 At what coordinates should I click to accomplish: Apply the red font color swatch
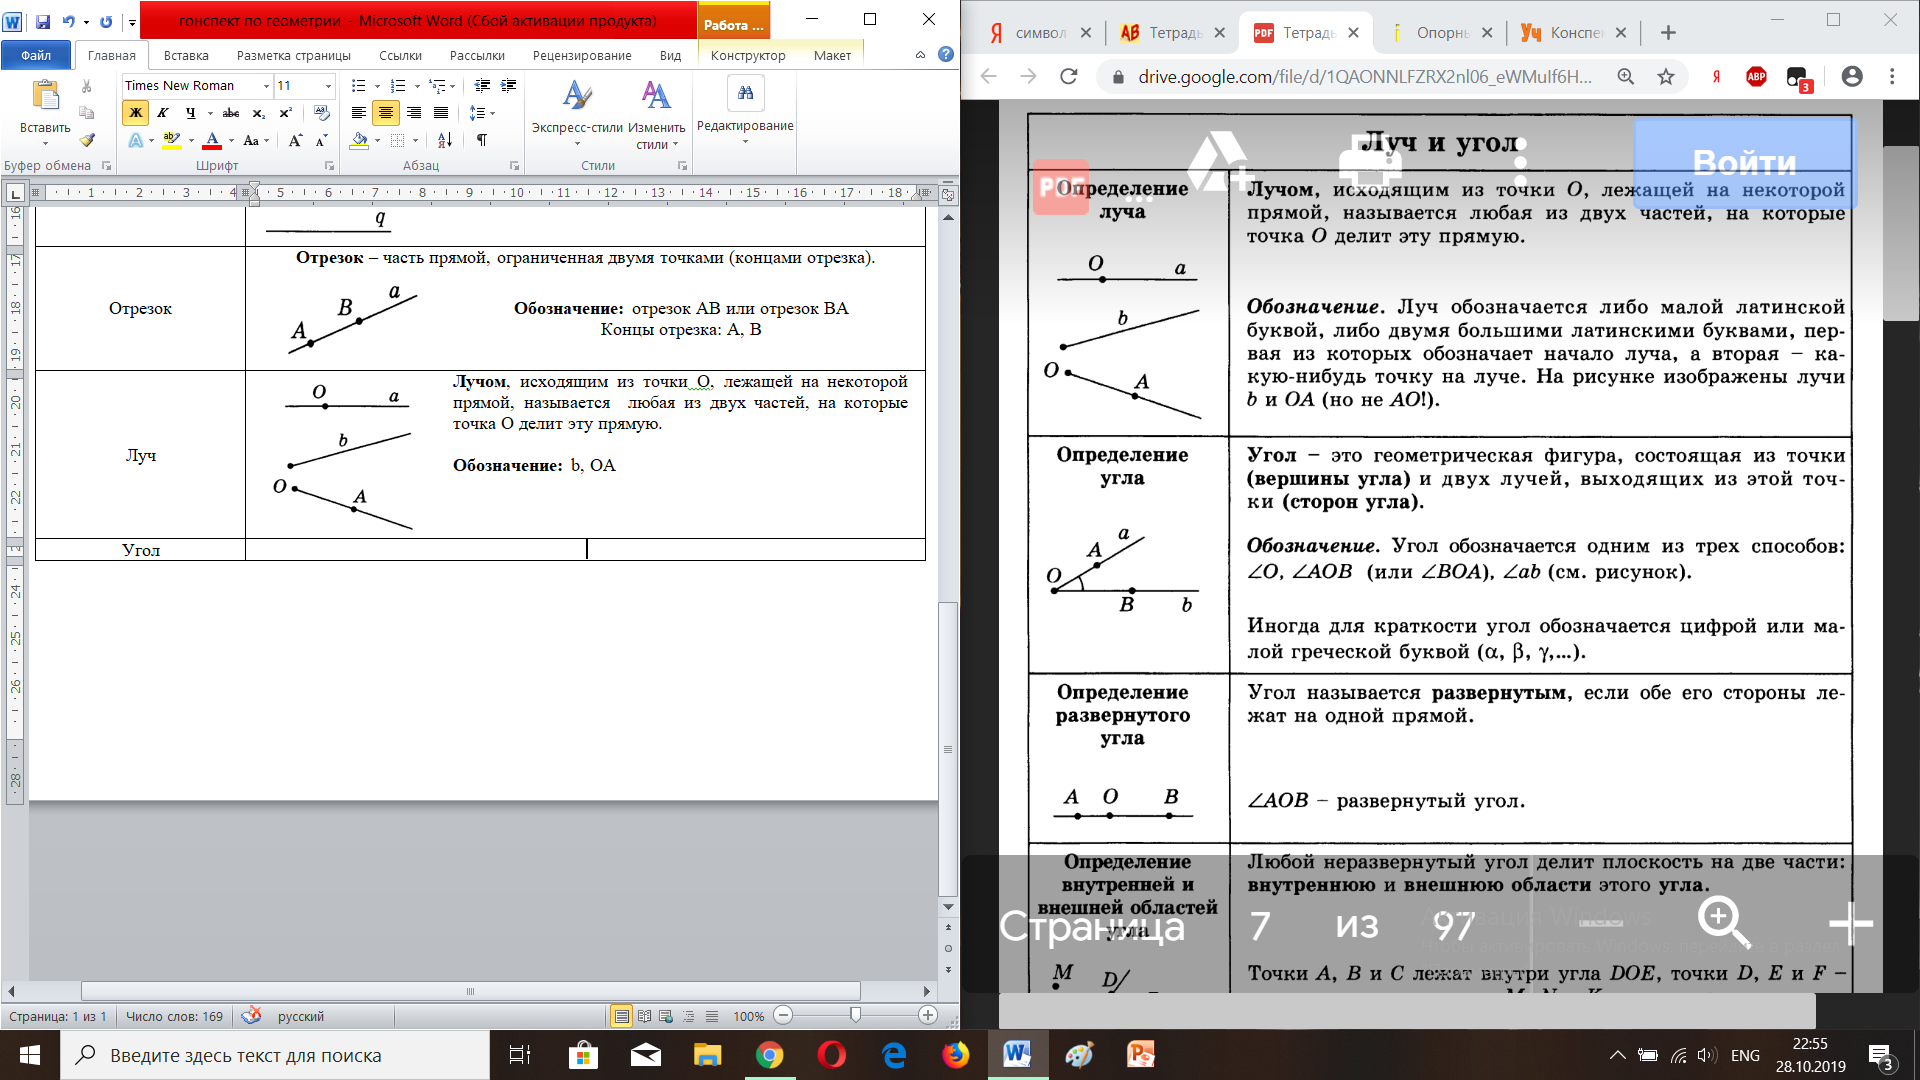pyautogui.click(x=212, y=141)
